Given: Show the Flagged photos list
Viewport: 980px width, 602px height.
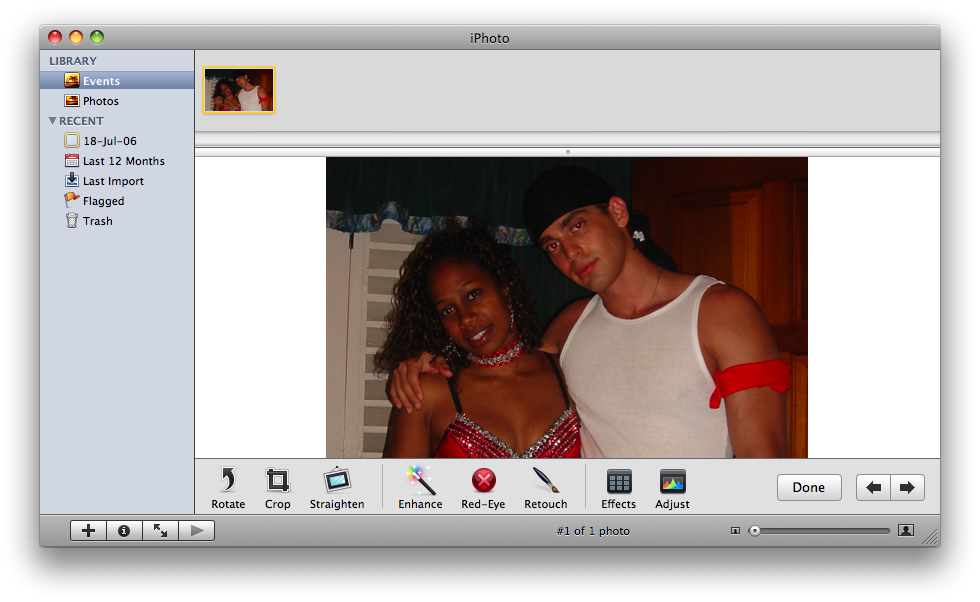Looking at the screenshot, I should [x=103, y=201].
